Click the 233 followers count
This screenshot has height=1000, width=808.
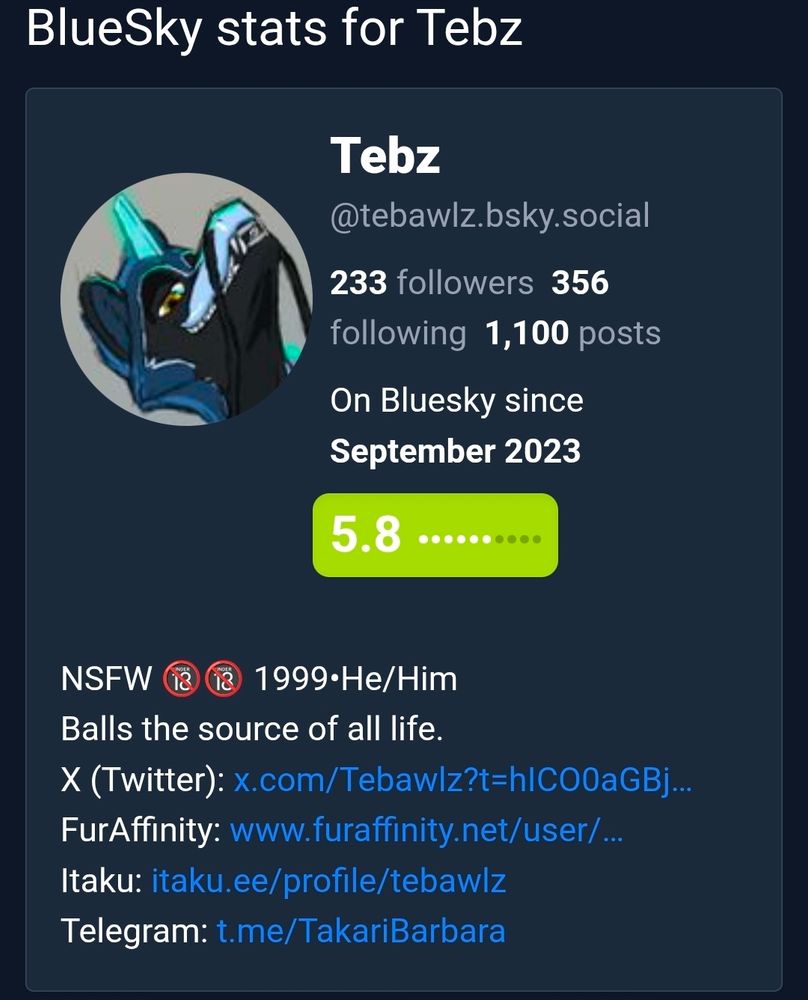pyautogui.click(x=432, y=283)
